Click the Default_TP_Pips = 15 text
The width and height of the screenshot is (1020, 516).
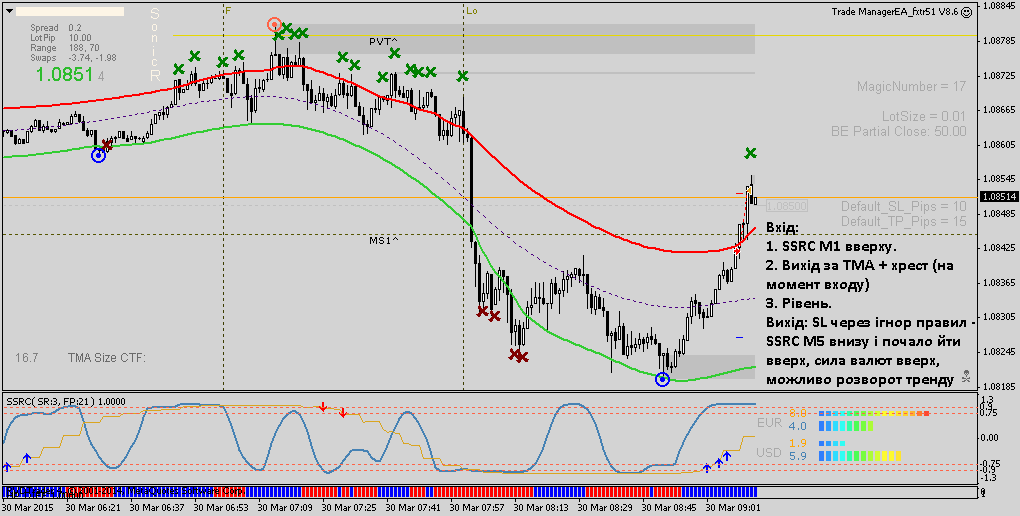[x=904, y=221]
